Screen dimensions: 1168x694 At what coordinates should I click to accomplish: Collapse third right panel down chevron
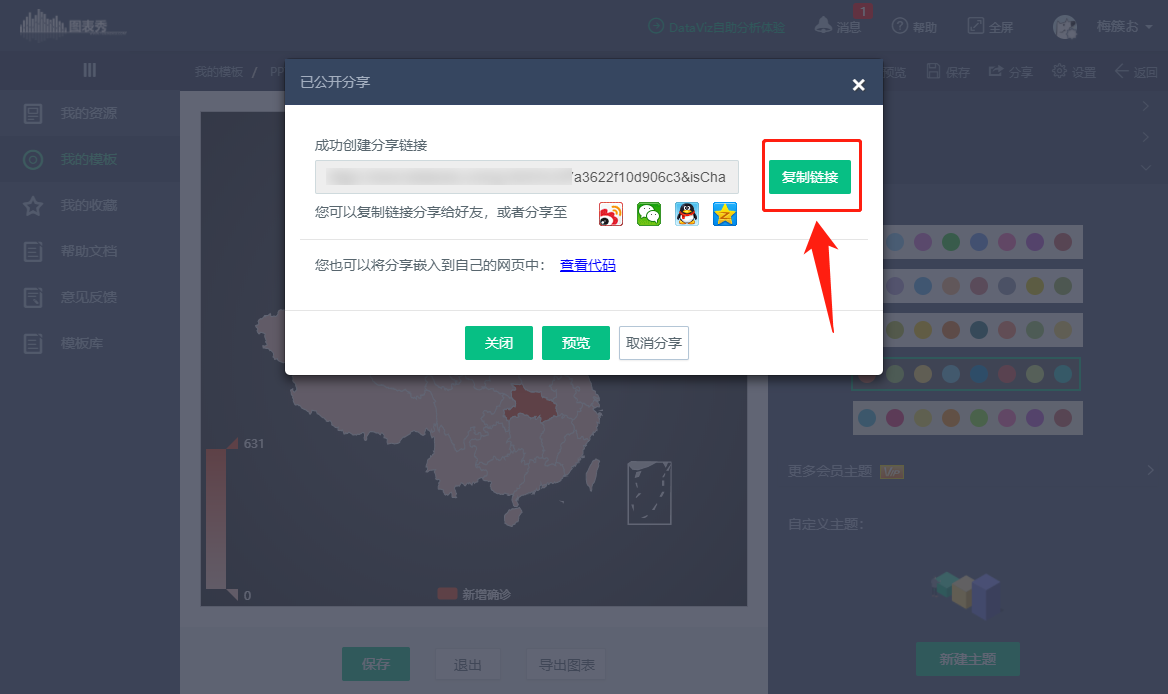click(1146, 168)
